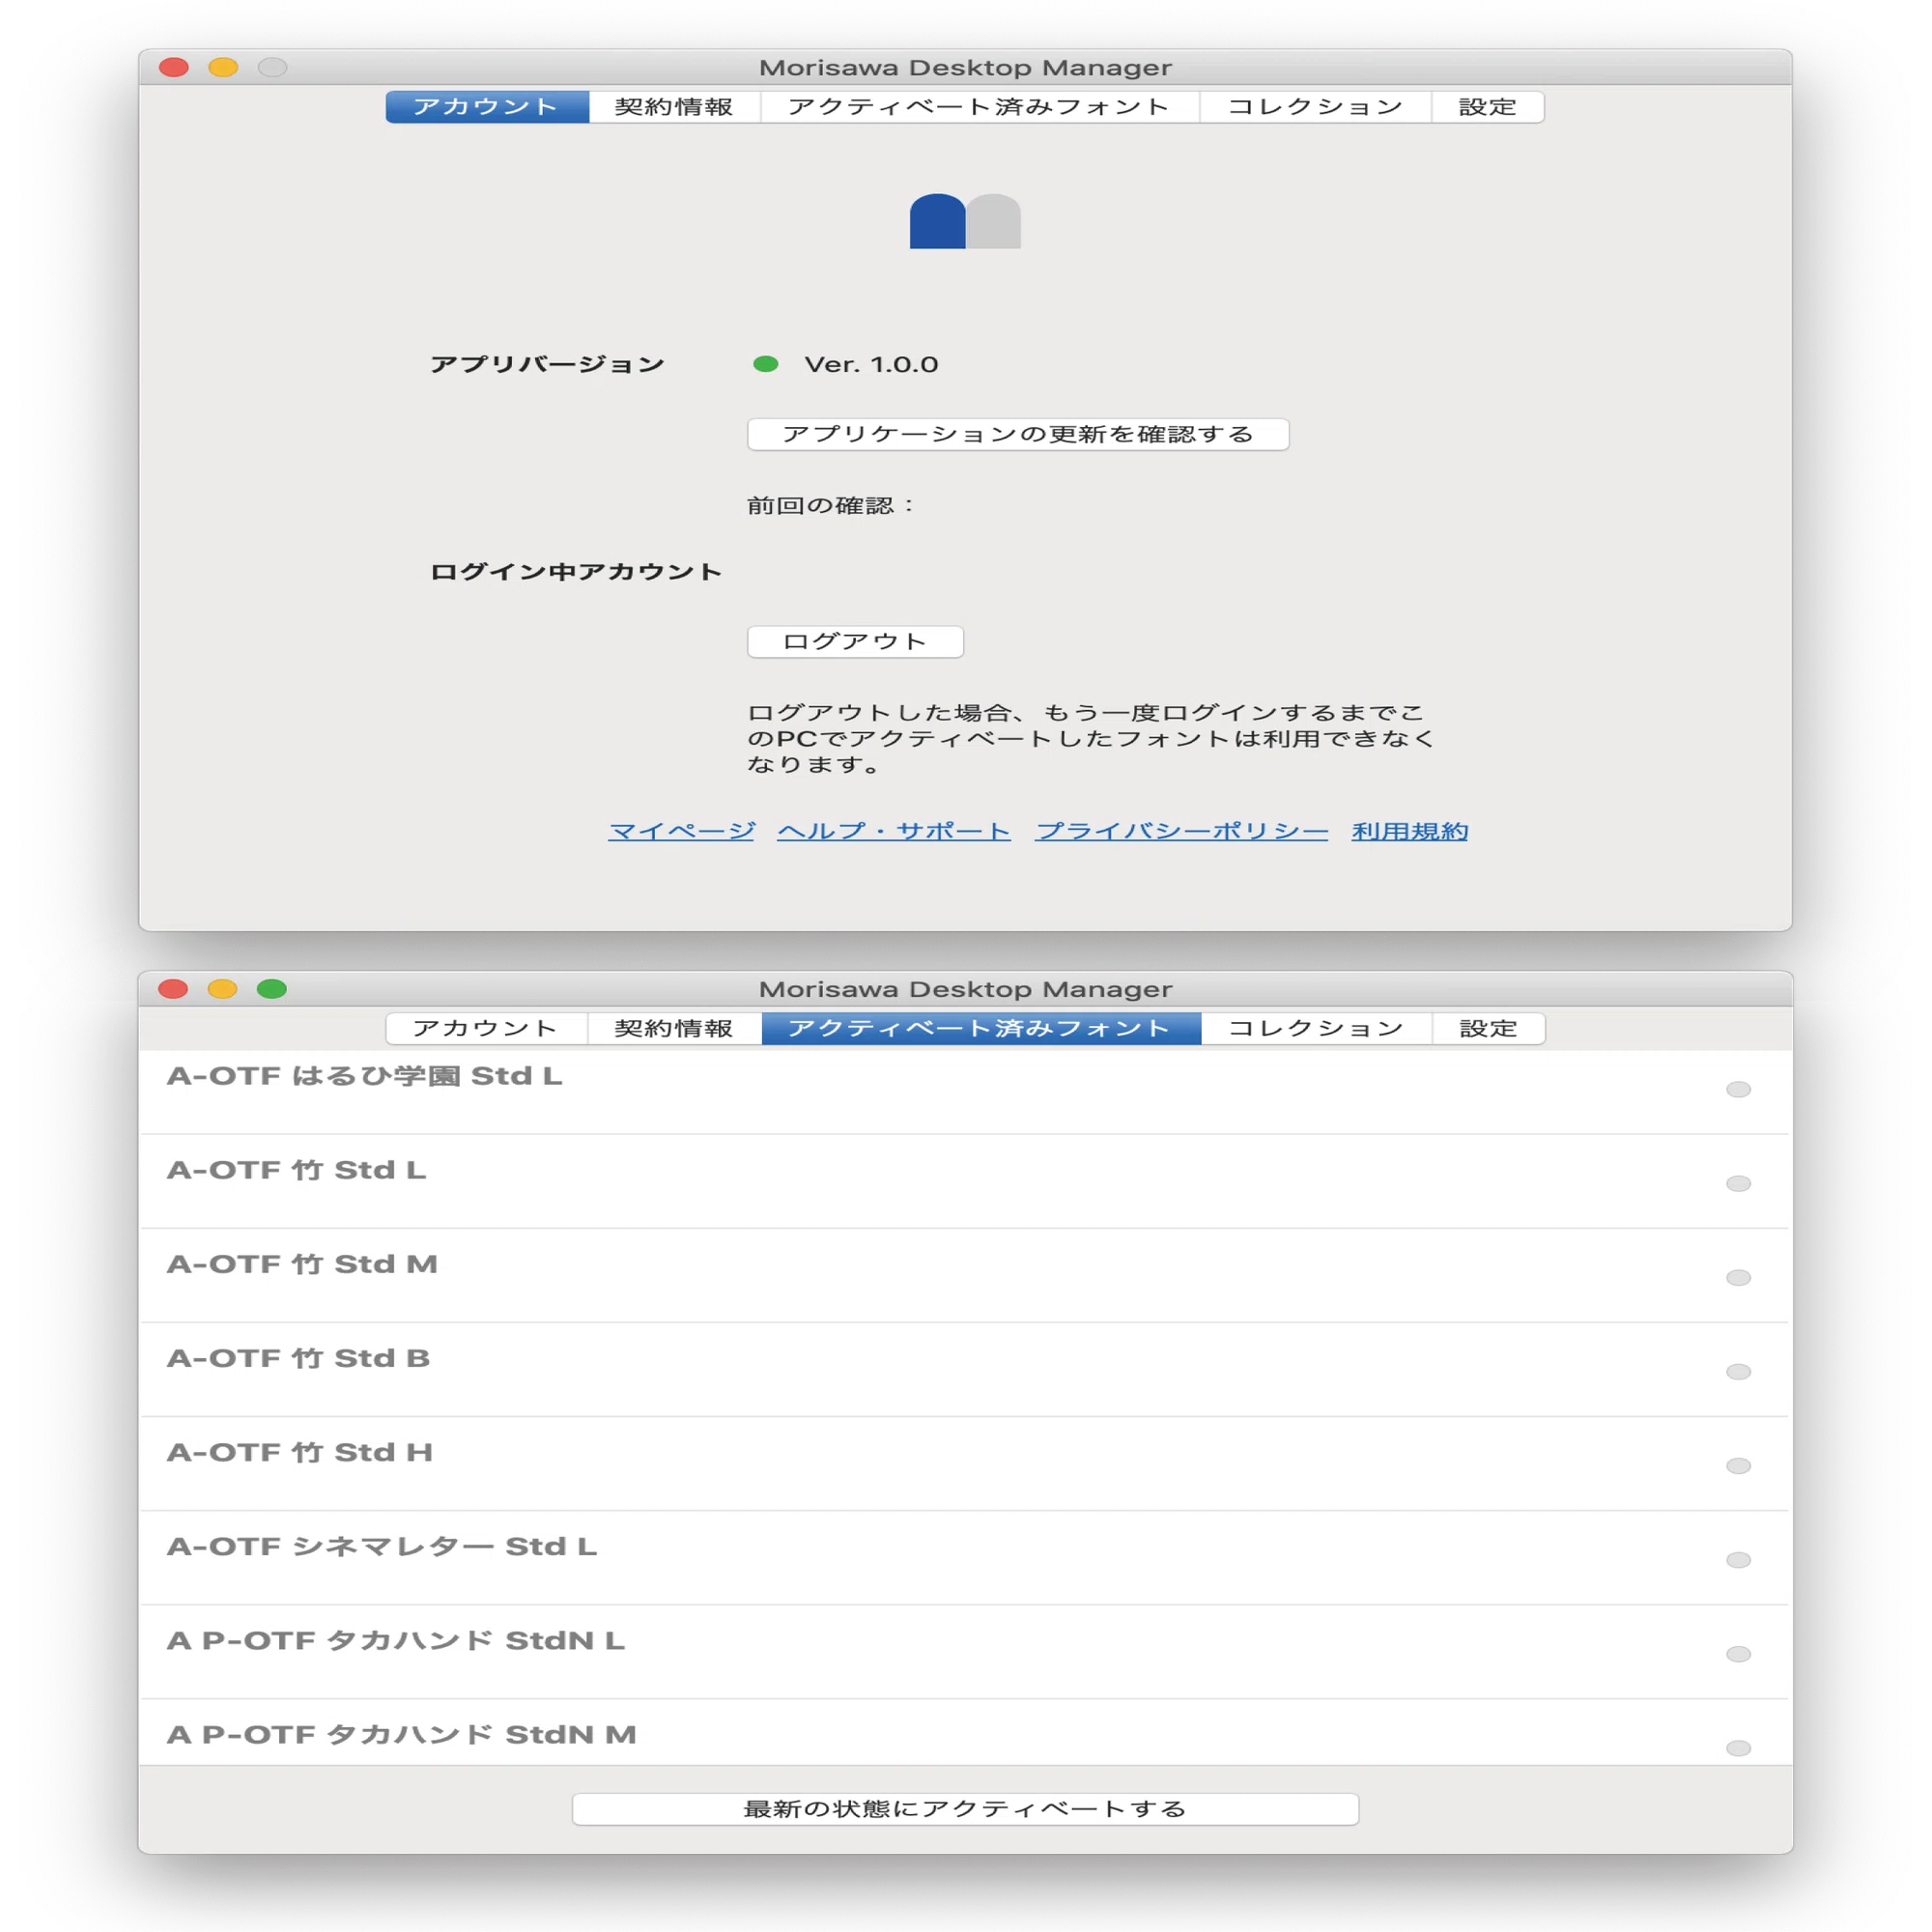
Task: Select font name A-OTF 竹 Std H
Action: (x=300, y=1452)
